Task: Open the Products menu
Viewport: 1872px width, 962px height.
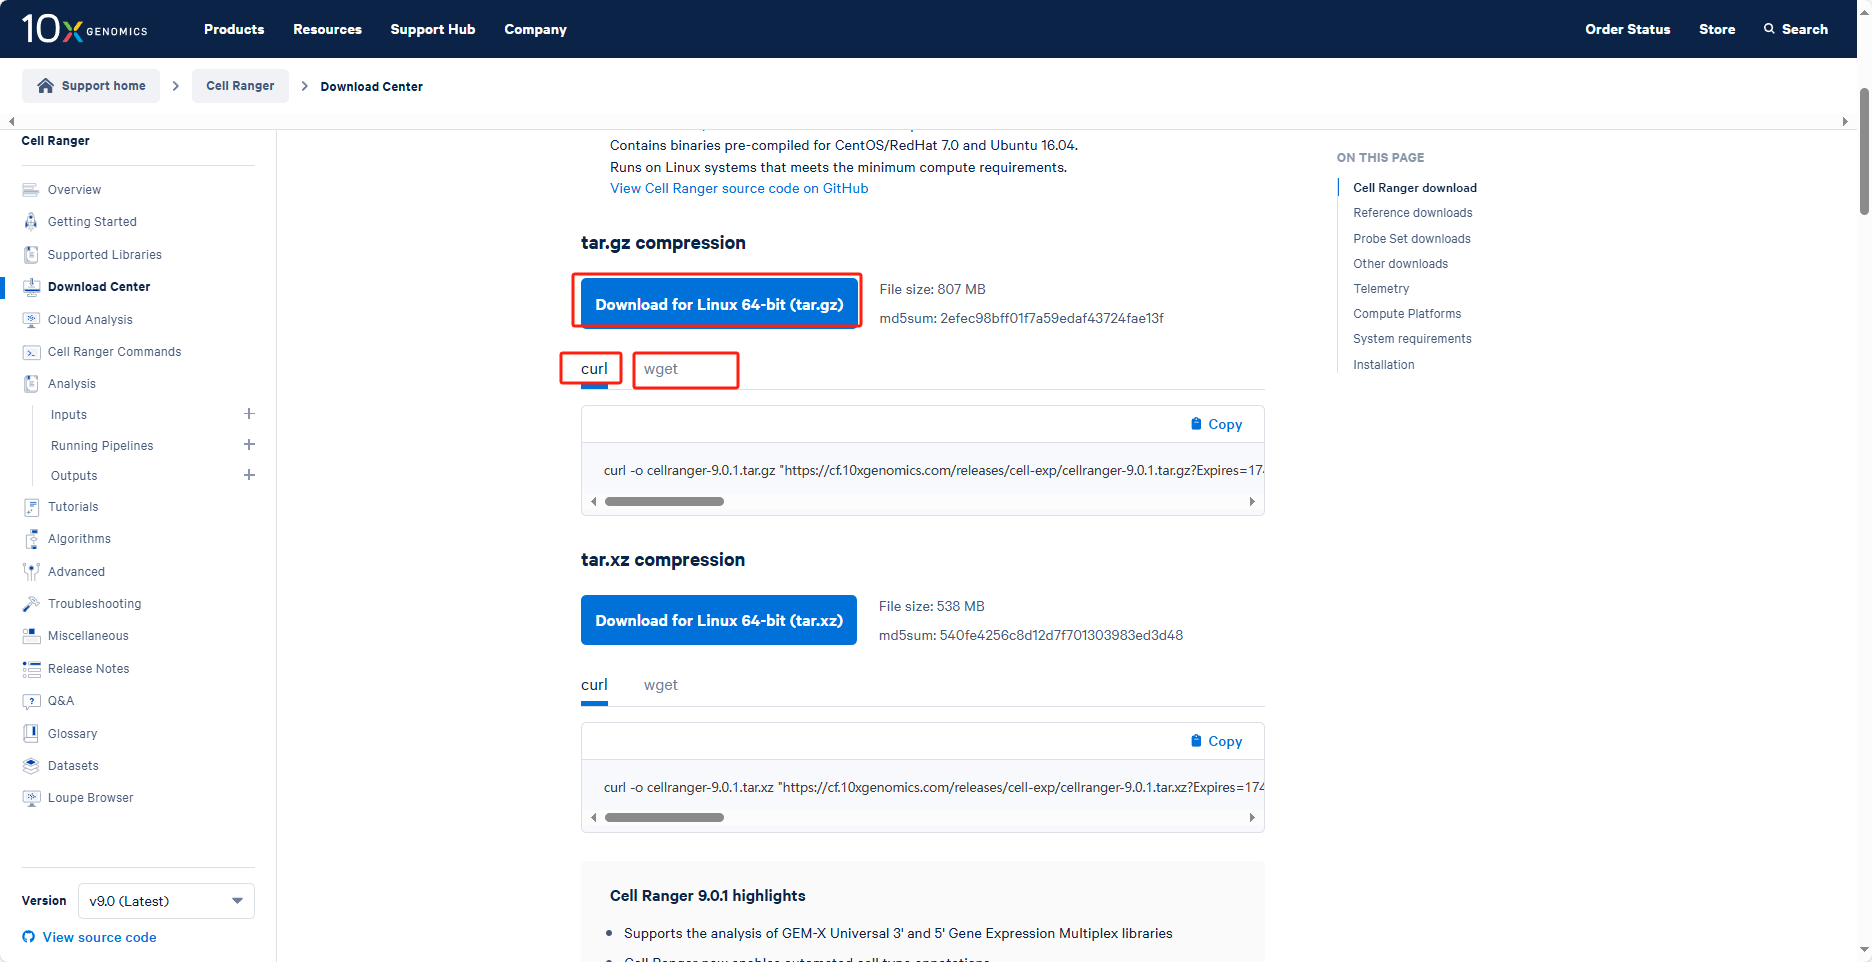Action: [x=234, y=29]
